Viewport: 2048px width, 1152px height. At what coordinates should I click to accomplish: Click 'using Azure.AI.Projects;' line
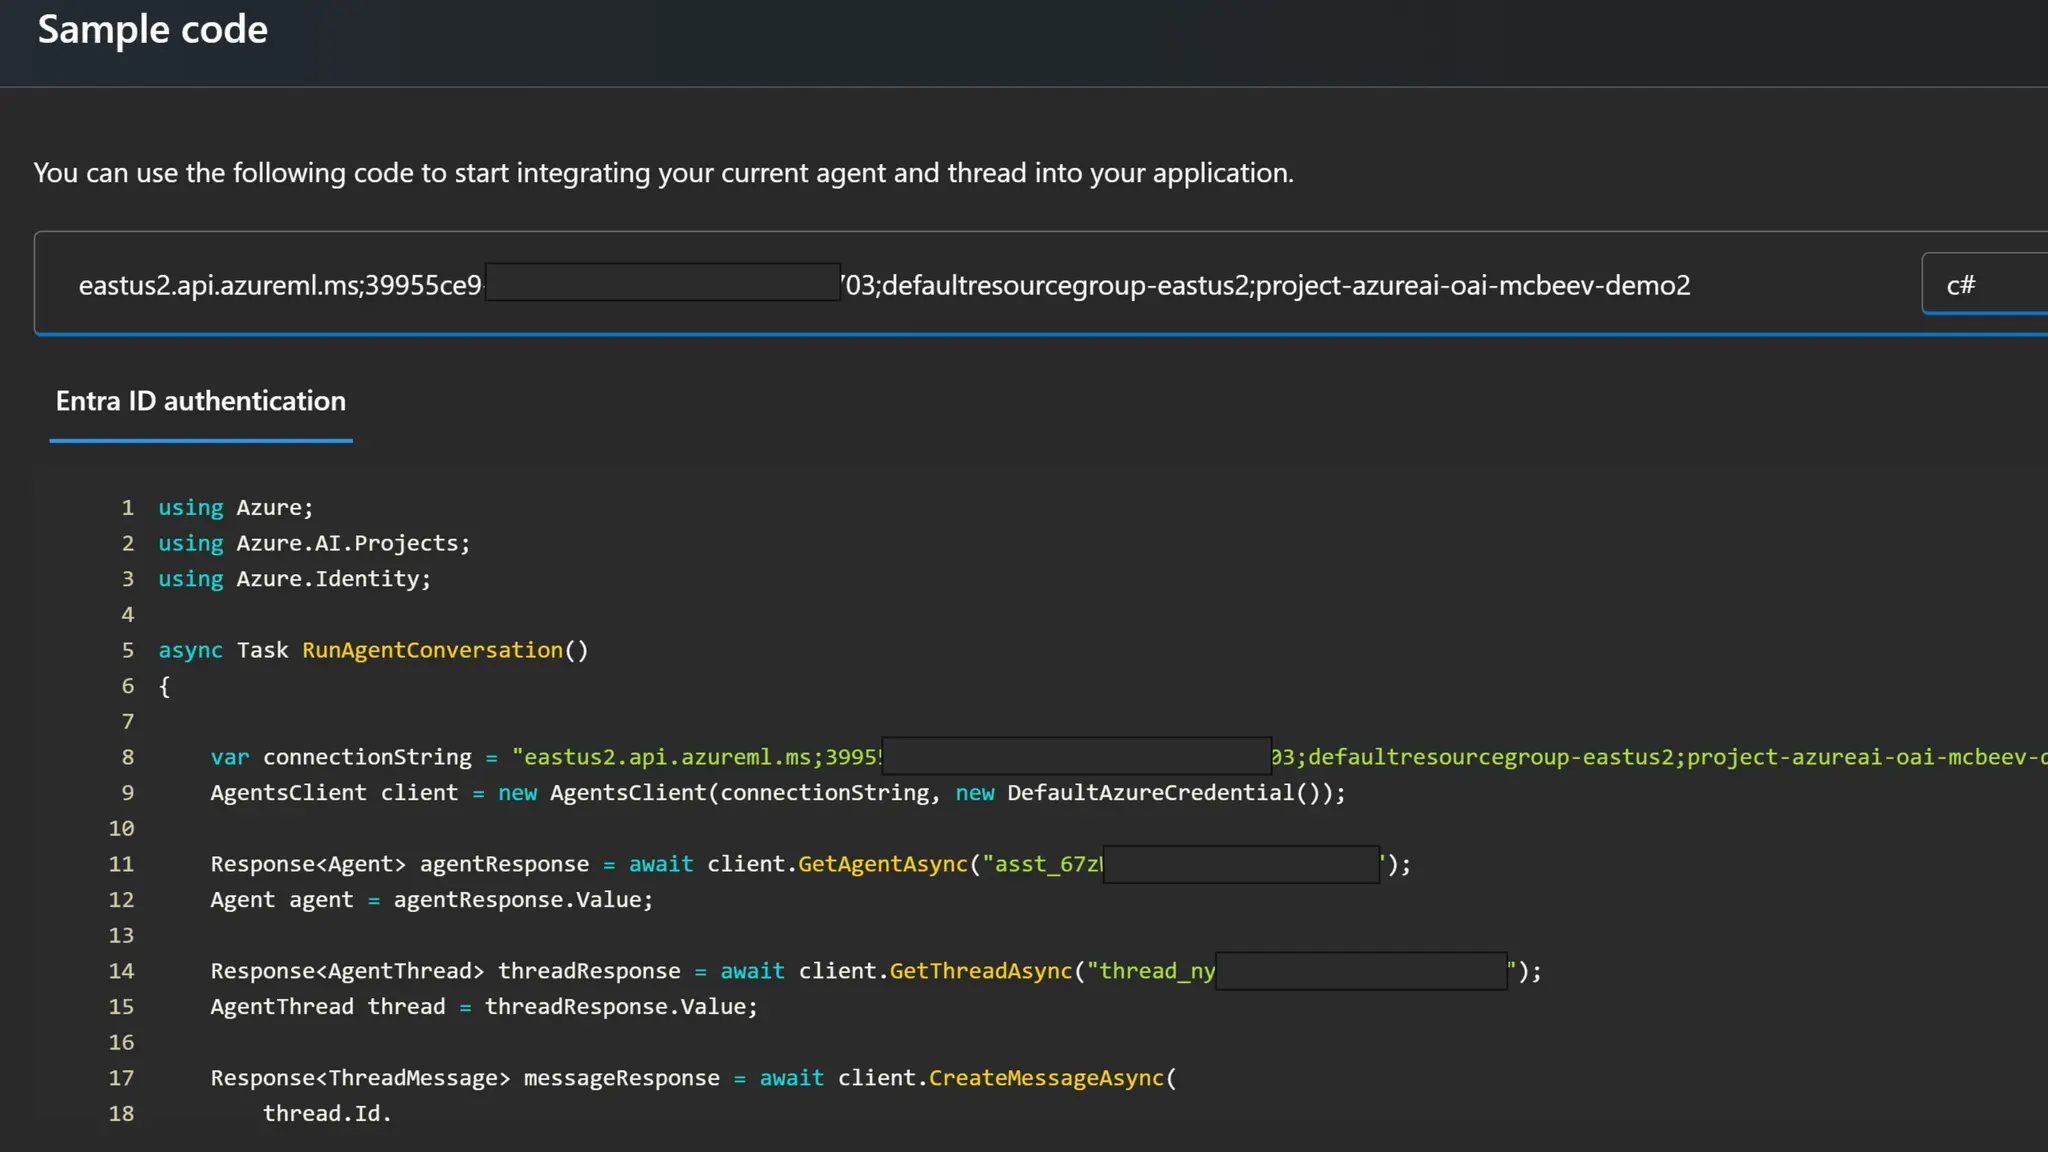click(x=314, y=543)
